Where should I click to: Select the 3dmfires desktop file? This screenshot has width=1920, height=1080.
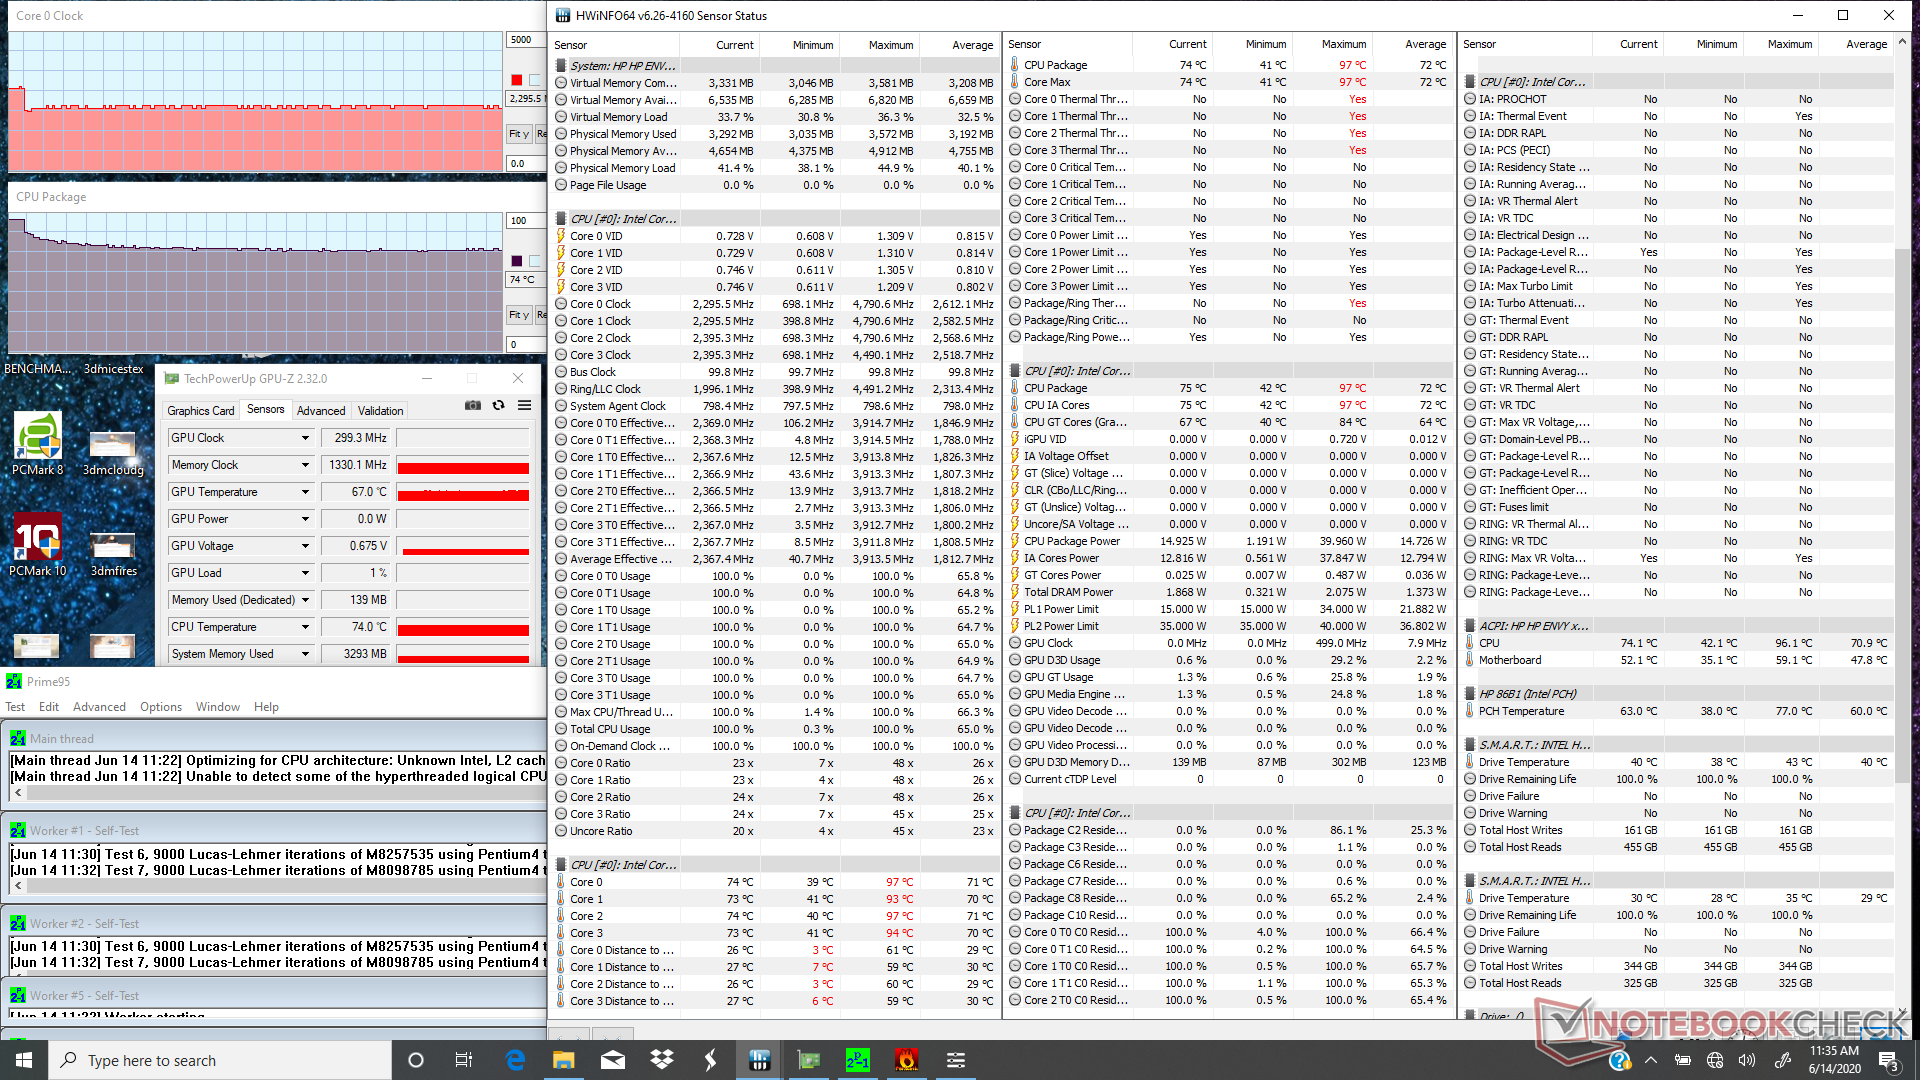(113, 554)
